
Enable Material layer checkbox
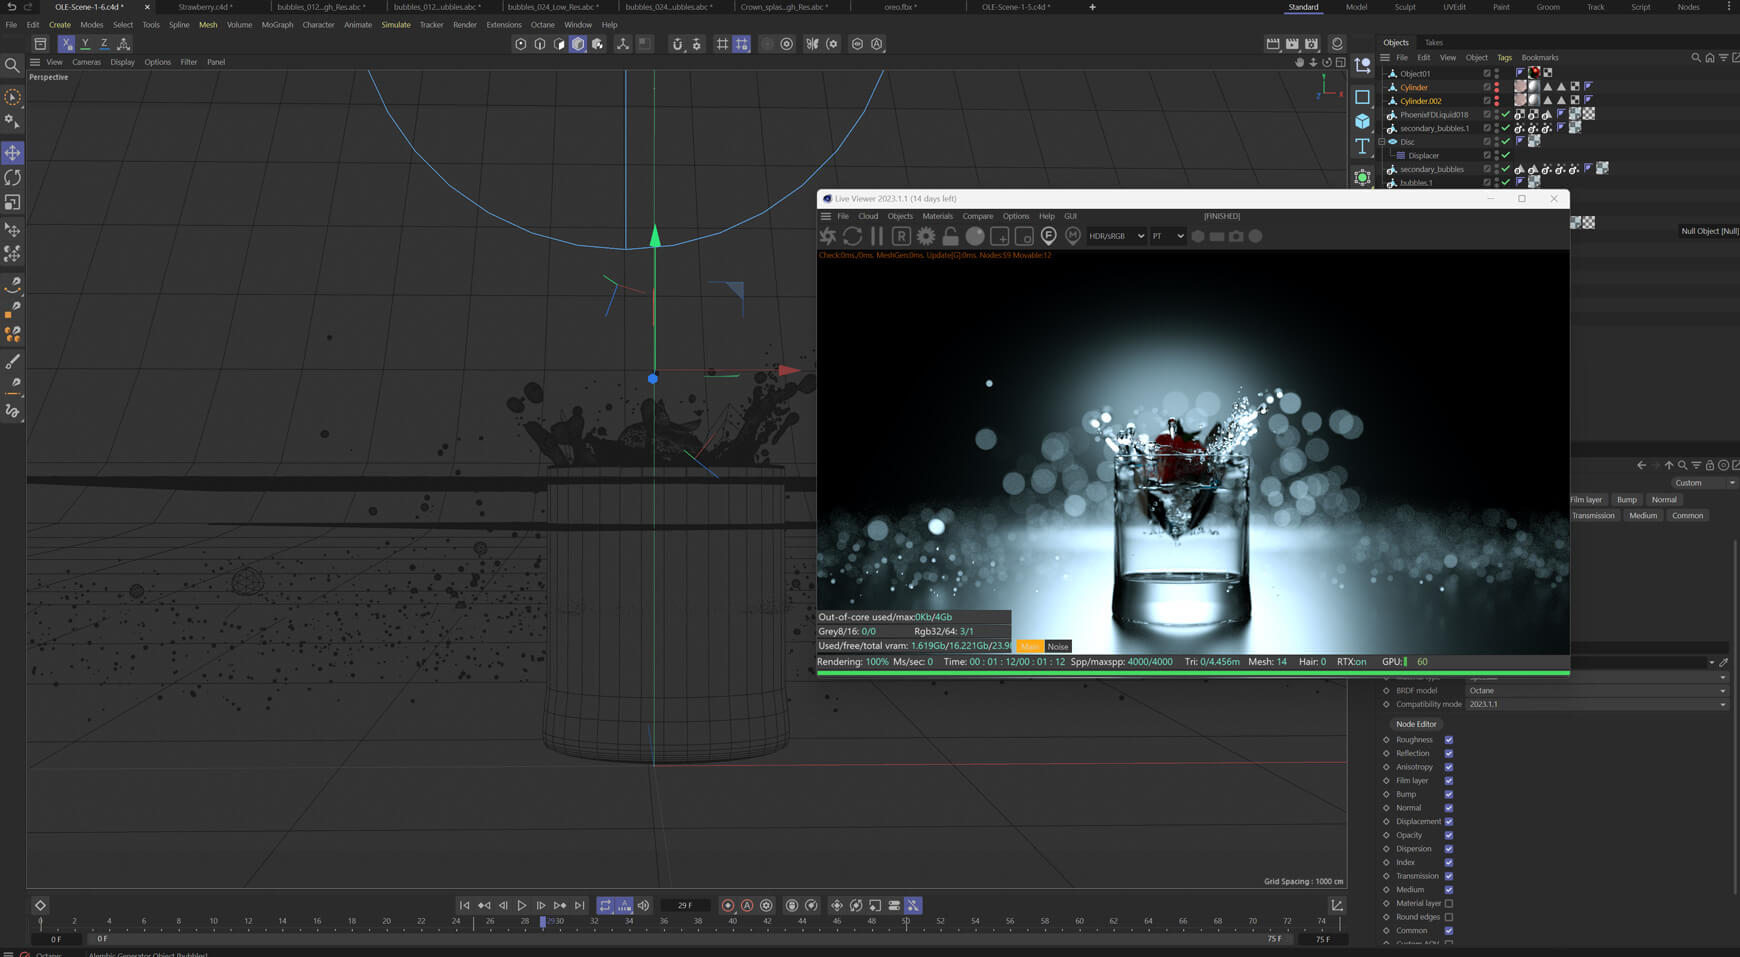click(1449, 904)
